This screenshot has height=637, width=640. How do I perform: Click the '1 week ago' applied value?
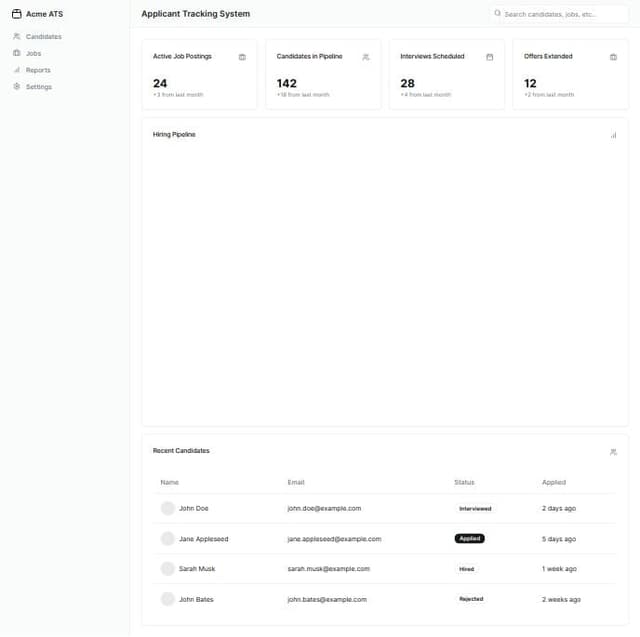point(559,569)
